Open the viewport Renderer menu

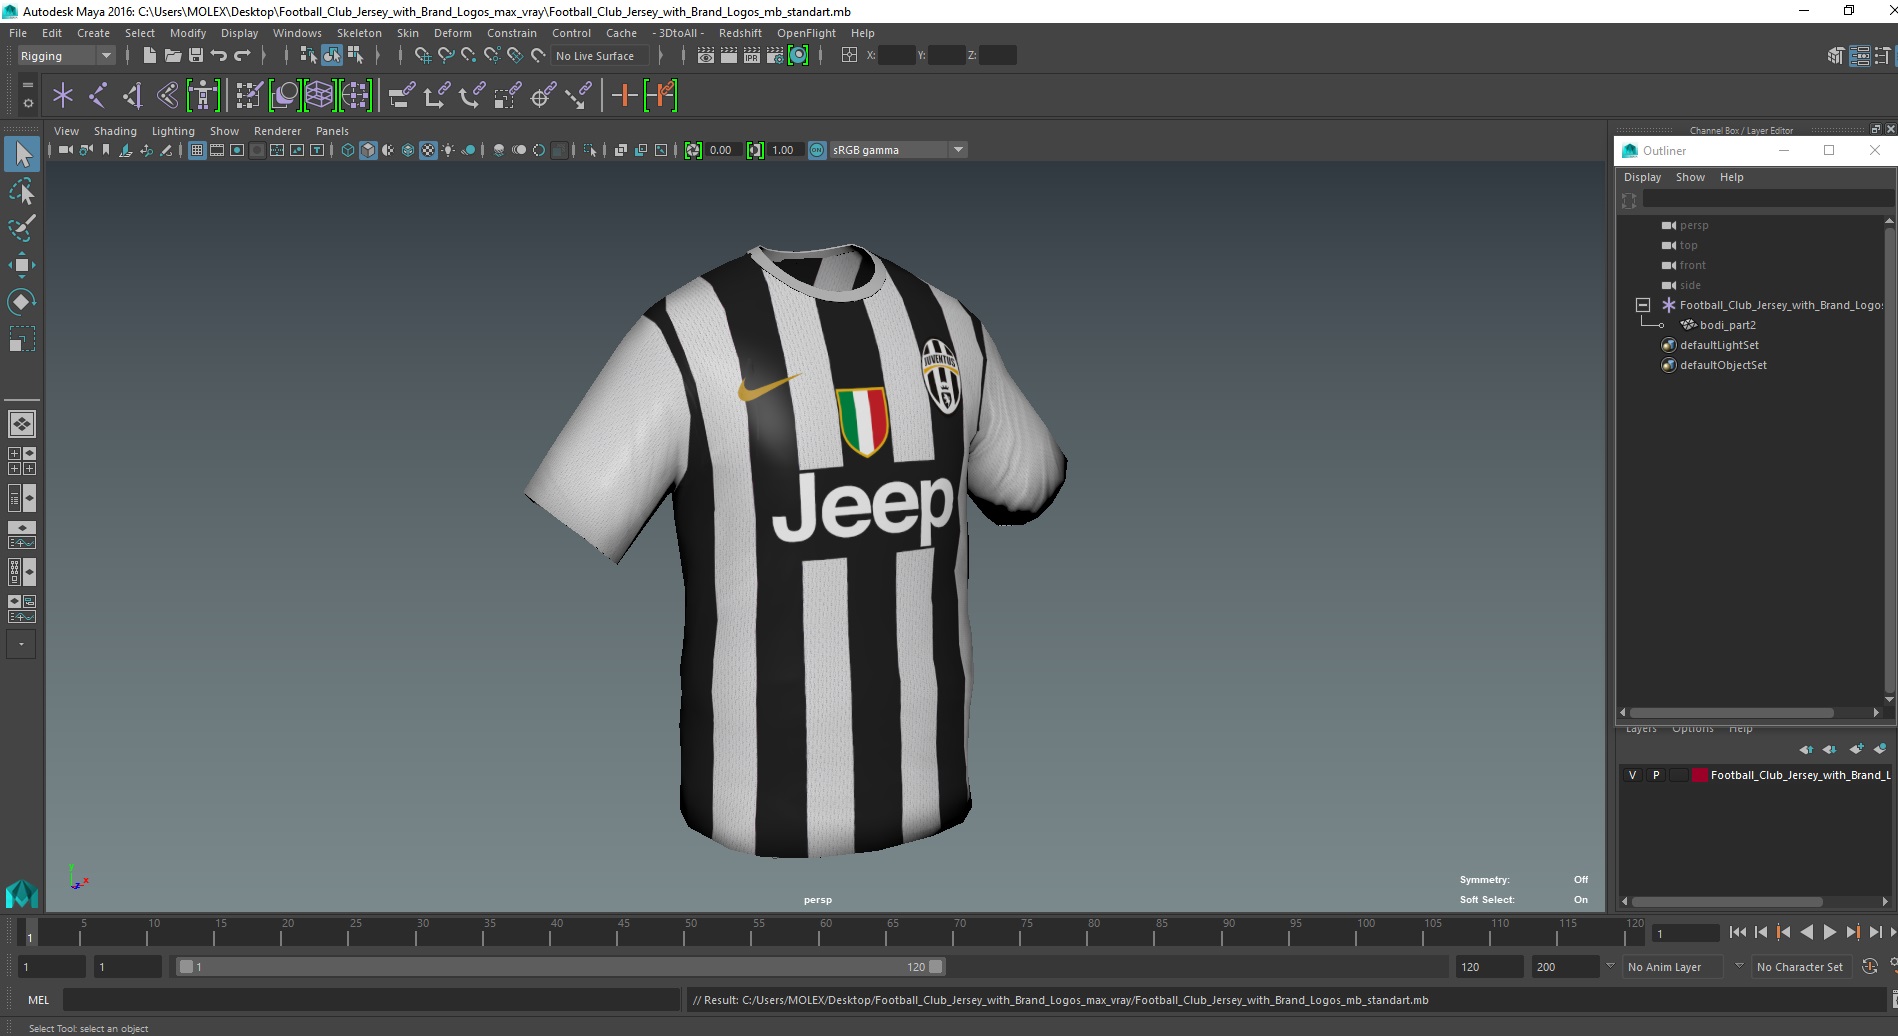(x=277, y=131)
